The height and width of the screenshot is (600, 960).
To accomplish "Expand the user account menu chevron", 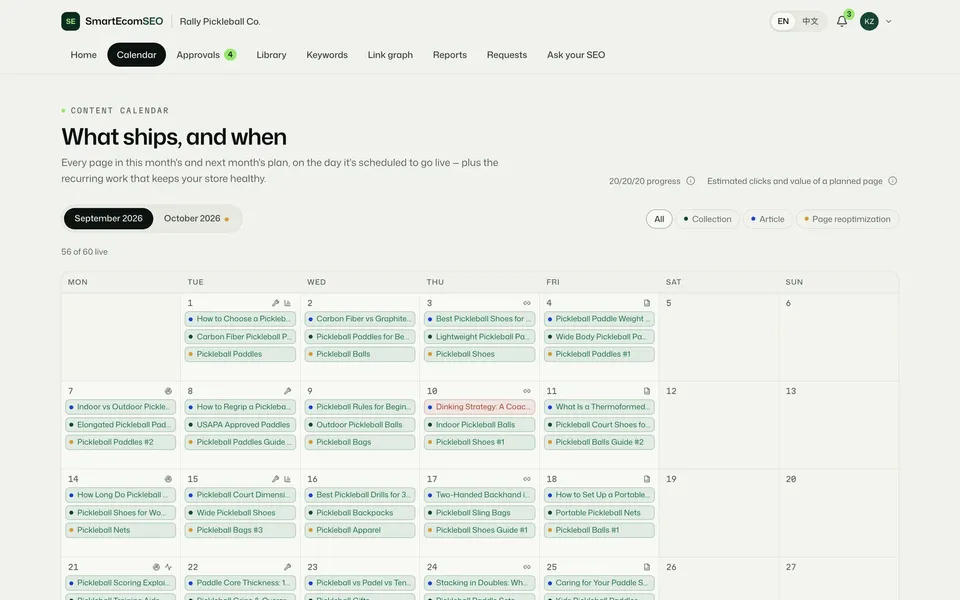I will [888, 21].
